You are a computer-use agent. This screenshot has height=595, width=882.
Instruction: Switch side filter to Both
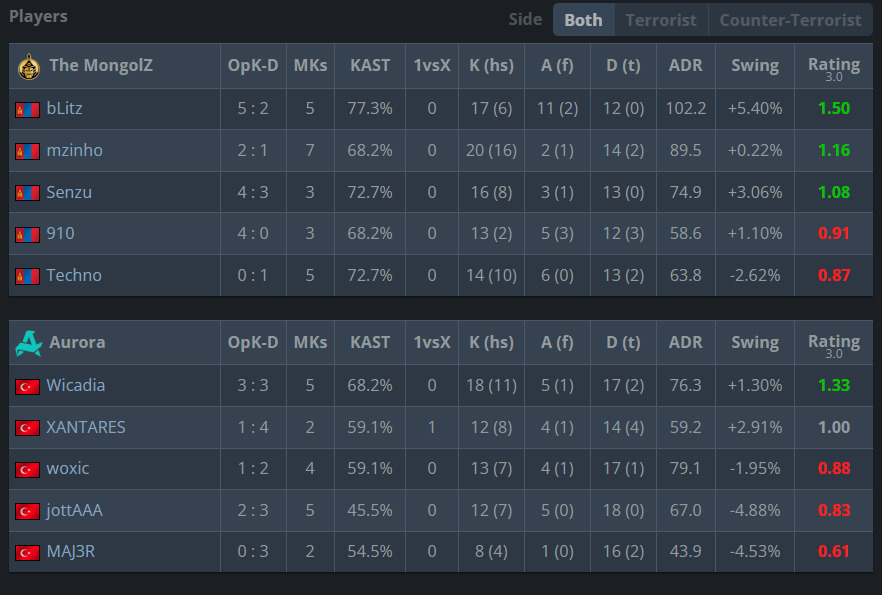click(x=583, y=20)
